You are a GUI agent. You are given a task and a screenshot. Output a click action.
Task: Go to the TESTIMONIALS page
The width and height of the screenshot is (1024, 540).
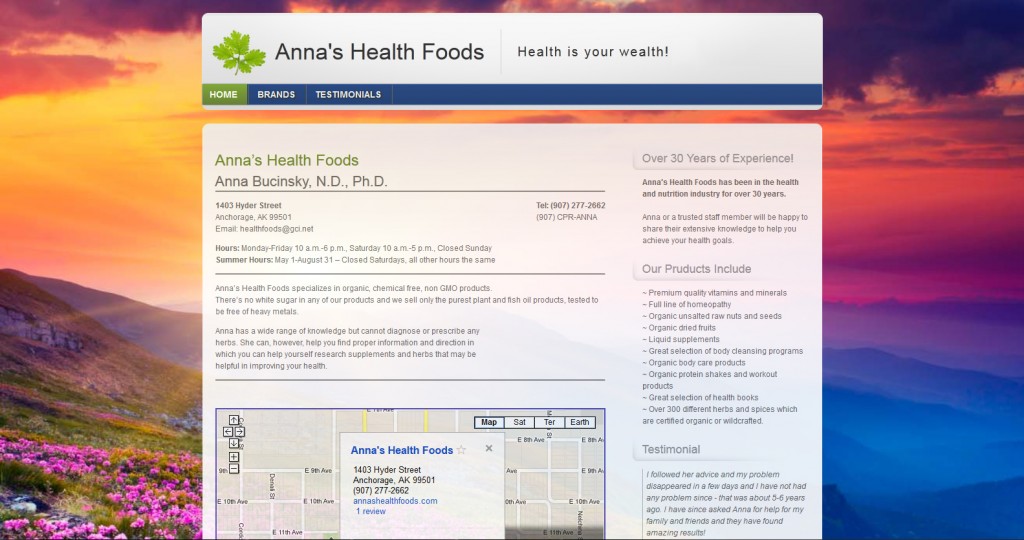tap(348, 95)
